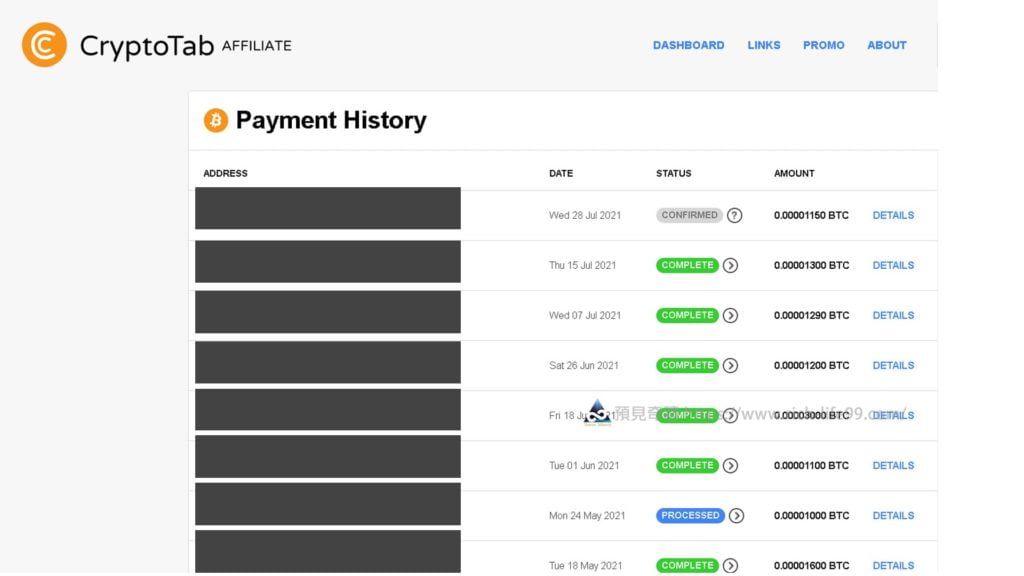Viewport: 1024px width, 576px height.
Task: Click the ADDRESS column header
Action: pyautogui.click(x=225, y=174)
